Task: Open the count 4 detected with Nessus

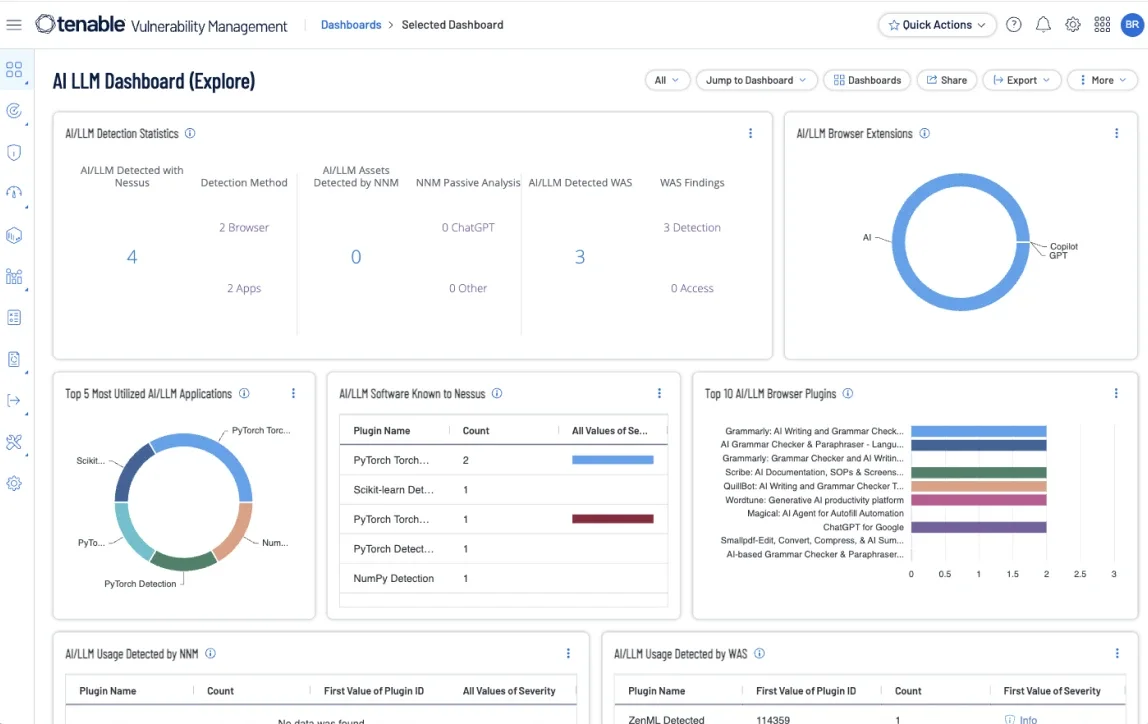Action: (132, 257)
